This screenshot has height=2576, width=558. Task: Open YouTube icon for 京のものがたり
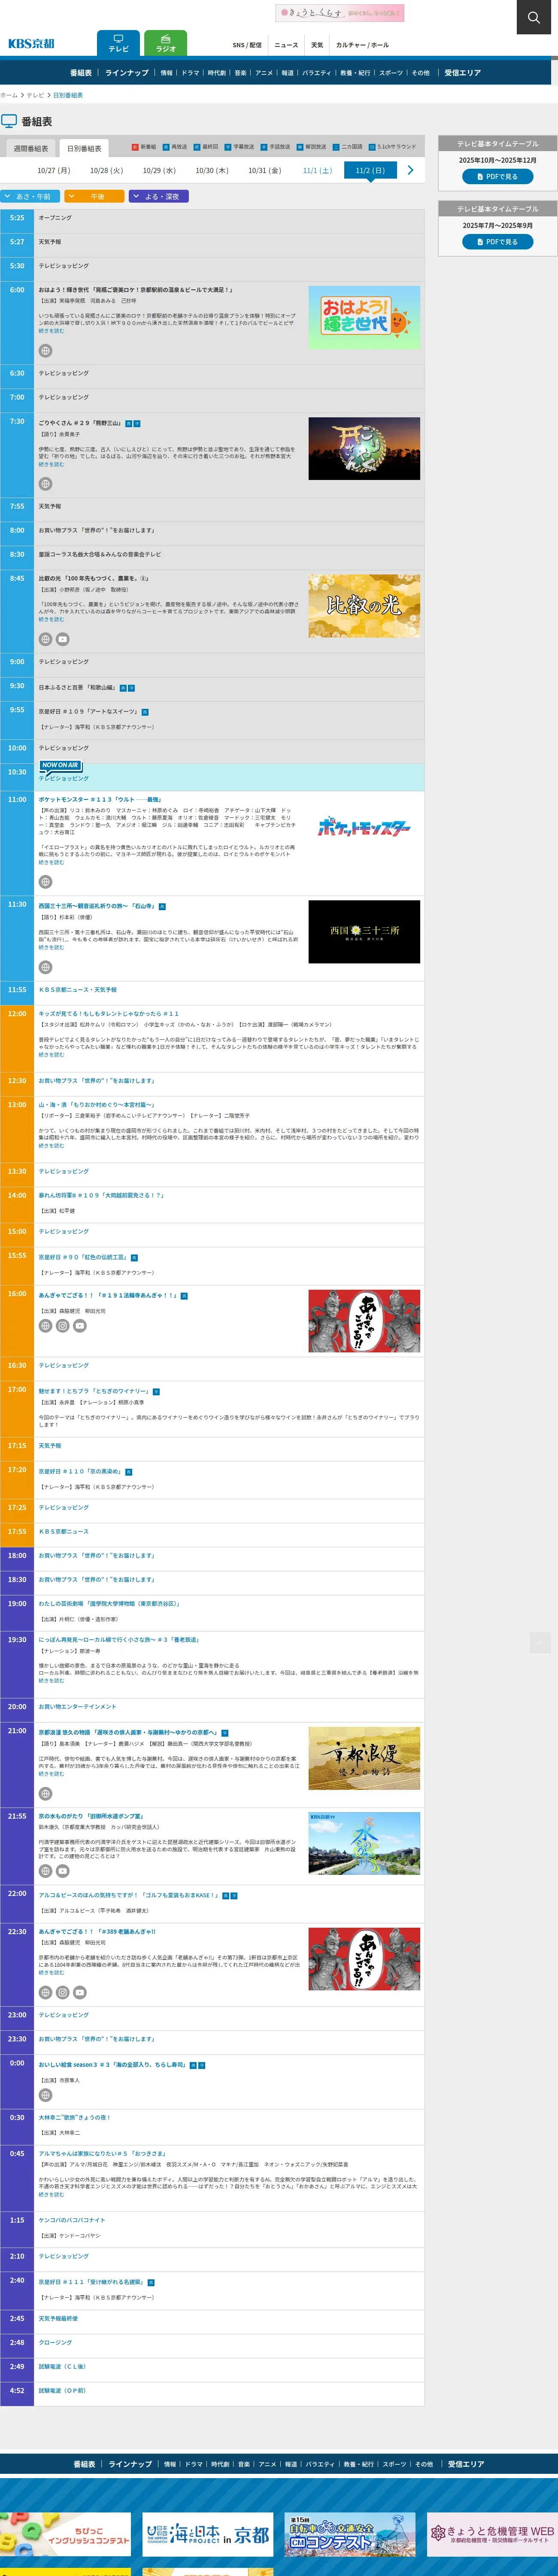point(62,1870)
